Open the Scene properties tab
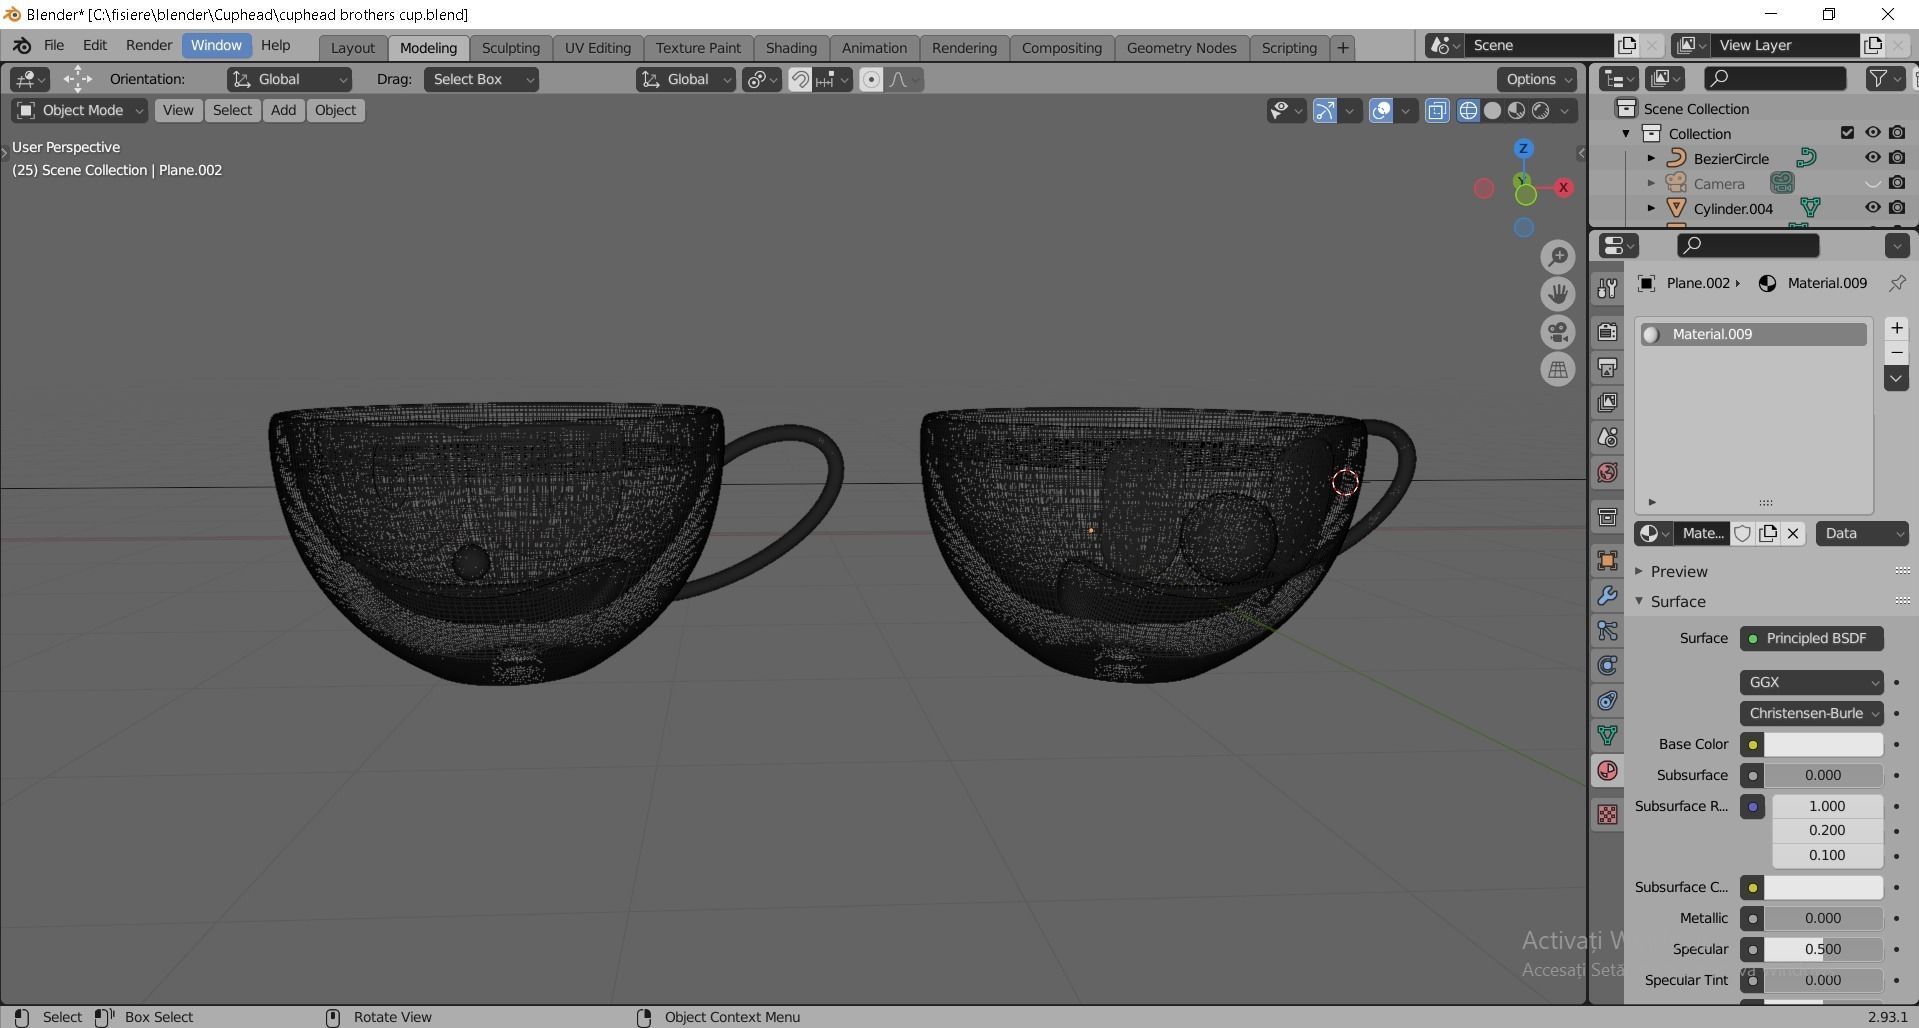 click(1607, 437)
